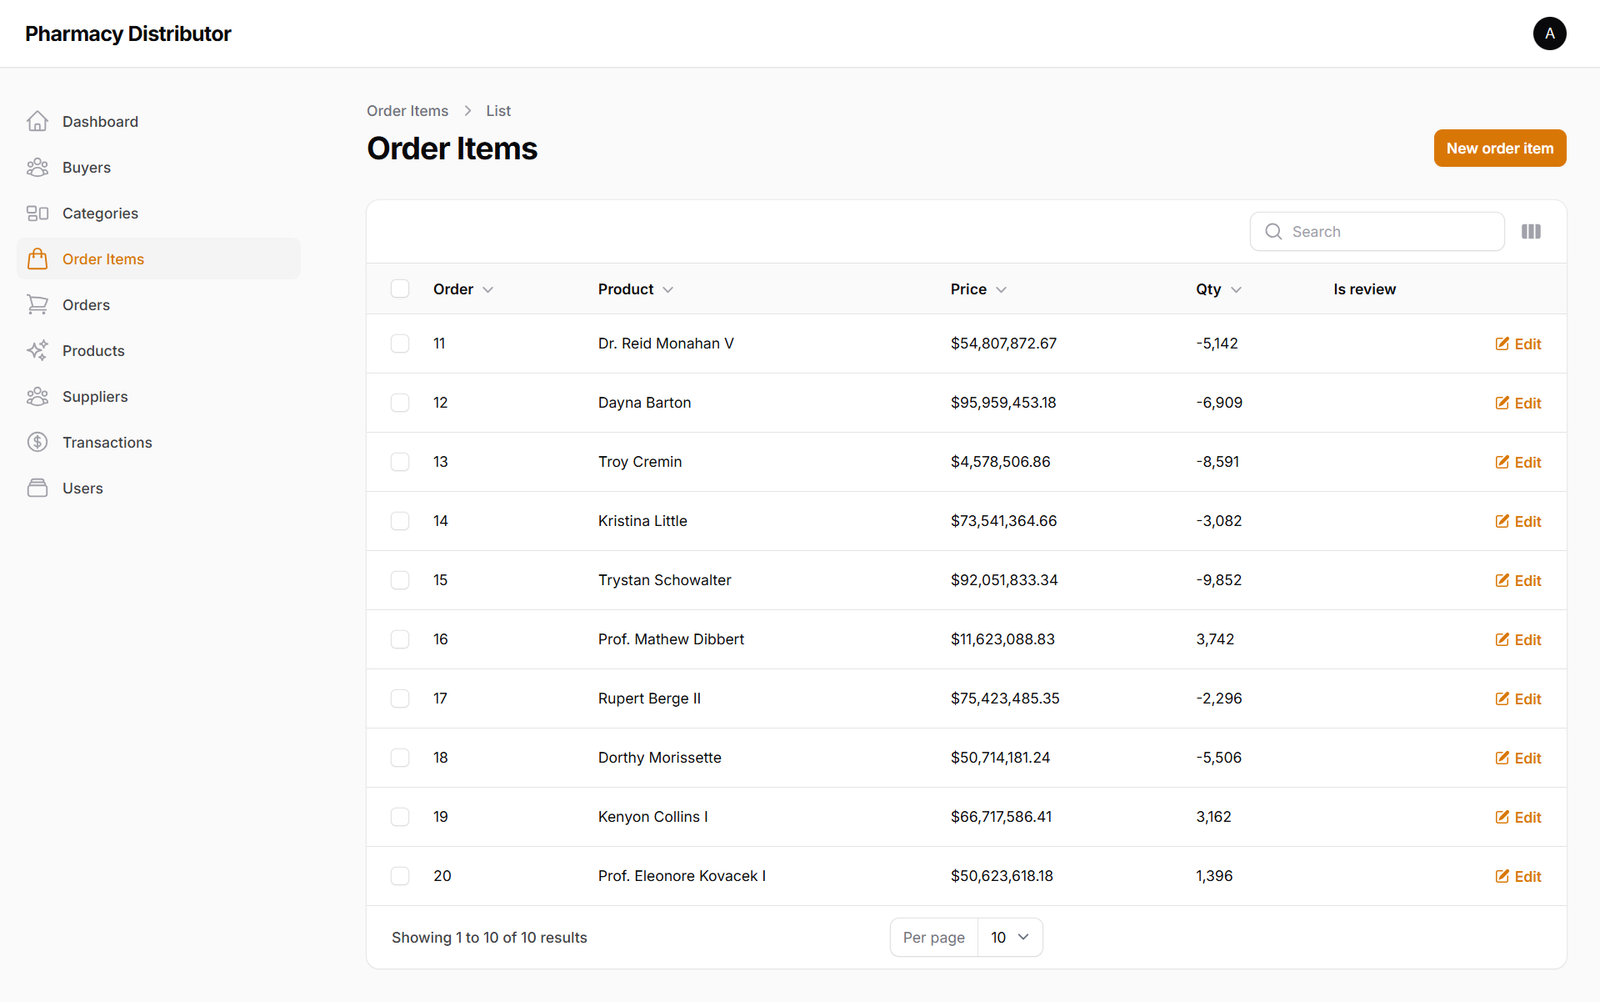Open Buyers via the people icon

point(37,166)
